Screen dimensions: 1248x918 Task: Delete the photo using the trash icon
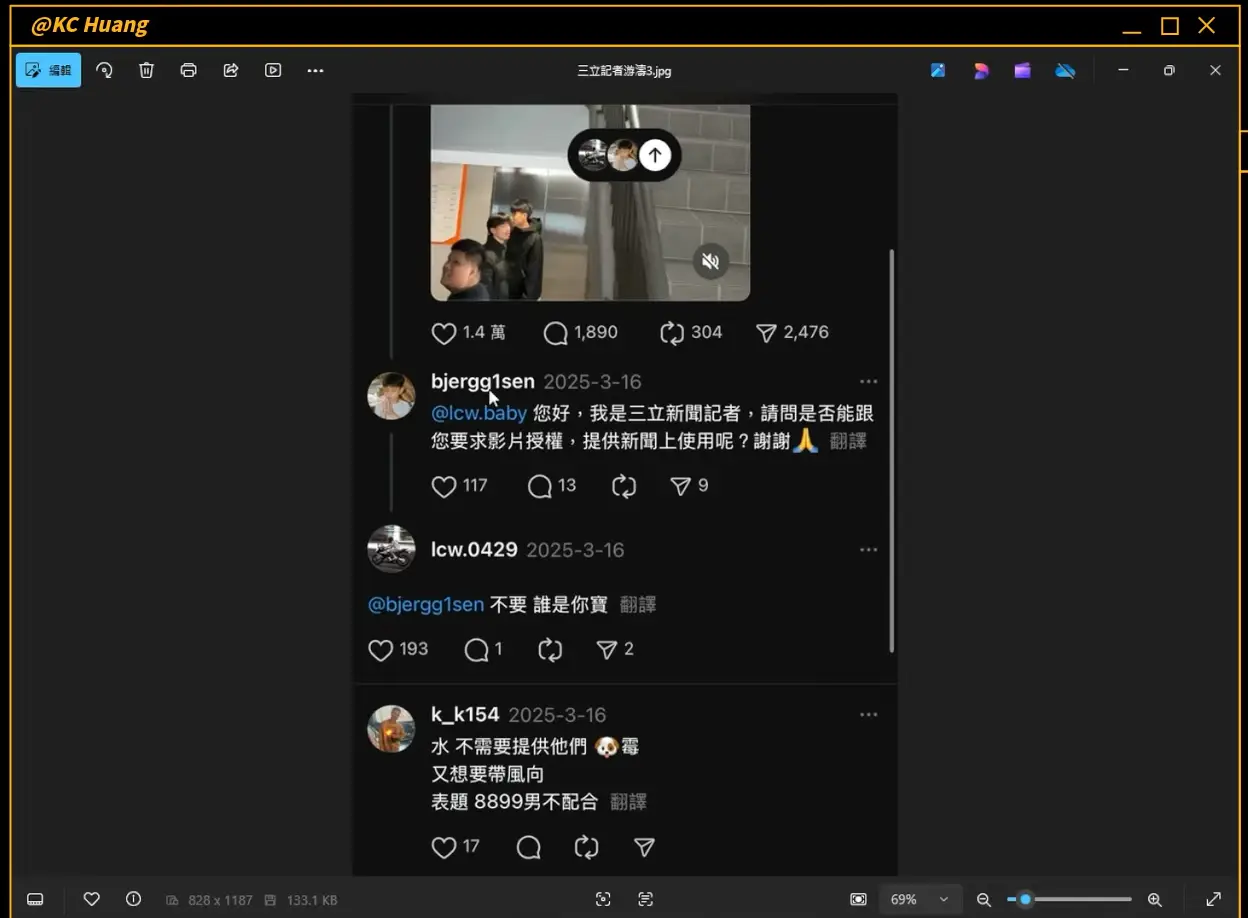click(146, 70)
